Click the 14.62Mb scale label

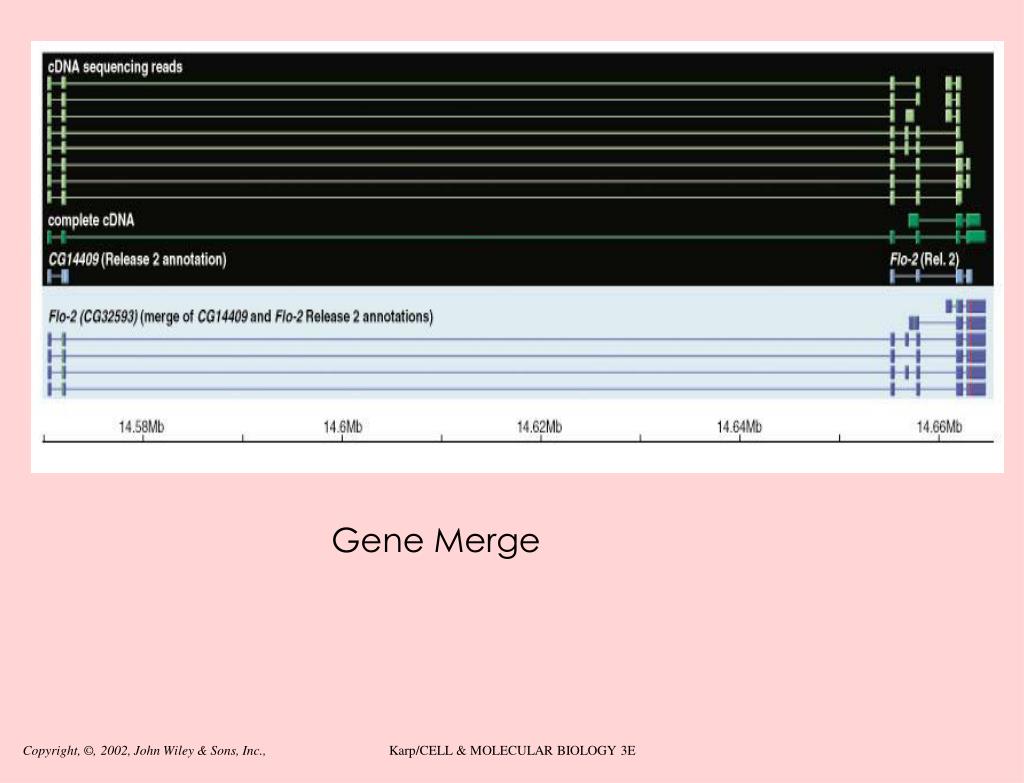point(539,427)
